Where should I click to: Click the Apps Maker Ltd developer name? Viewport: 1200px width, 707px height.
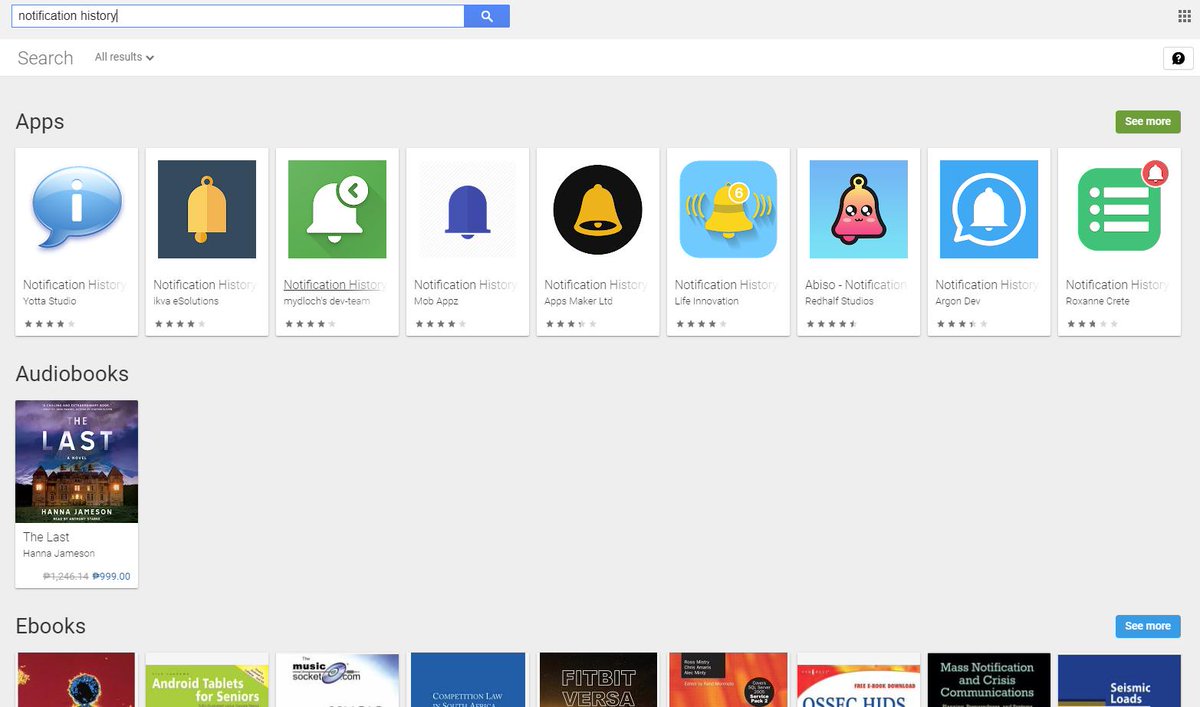tap(580, 301)
